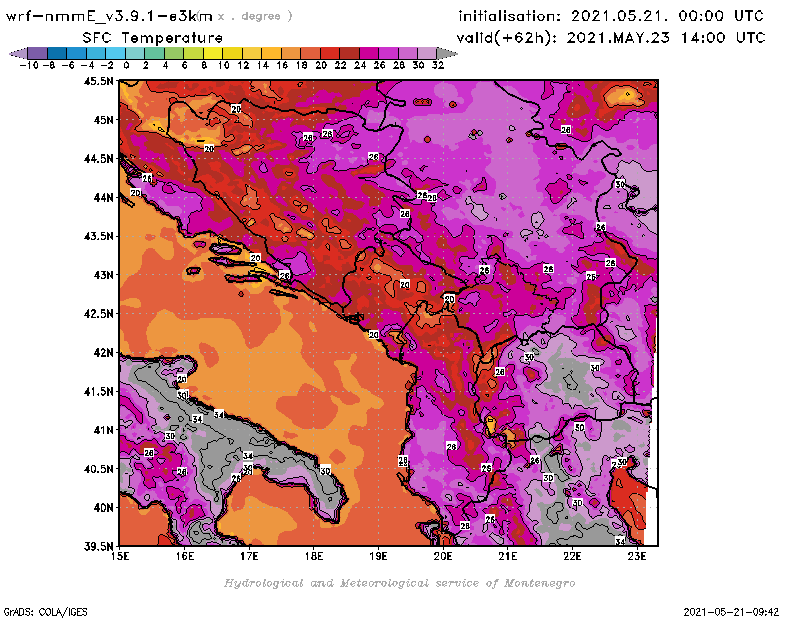
Task: Click the colorbar label 32
Action: click(438, 65)
